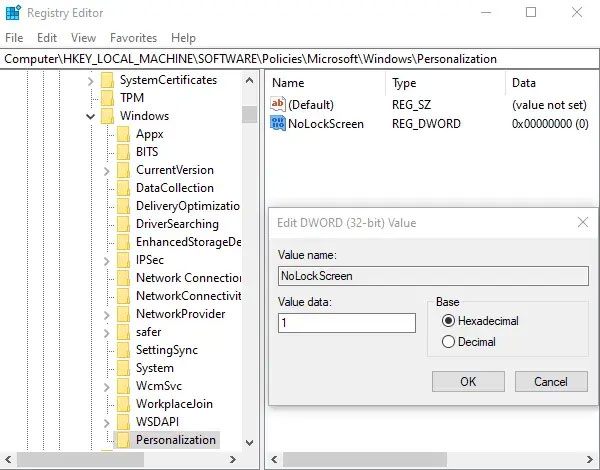This screenshot has width=600, height=470.
Task: Click the tree pane scroll up arrow
Action: (x=249, y=80)
